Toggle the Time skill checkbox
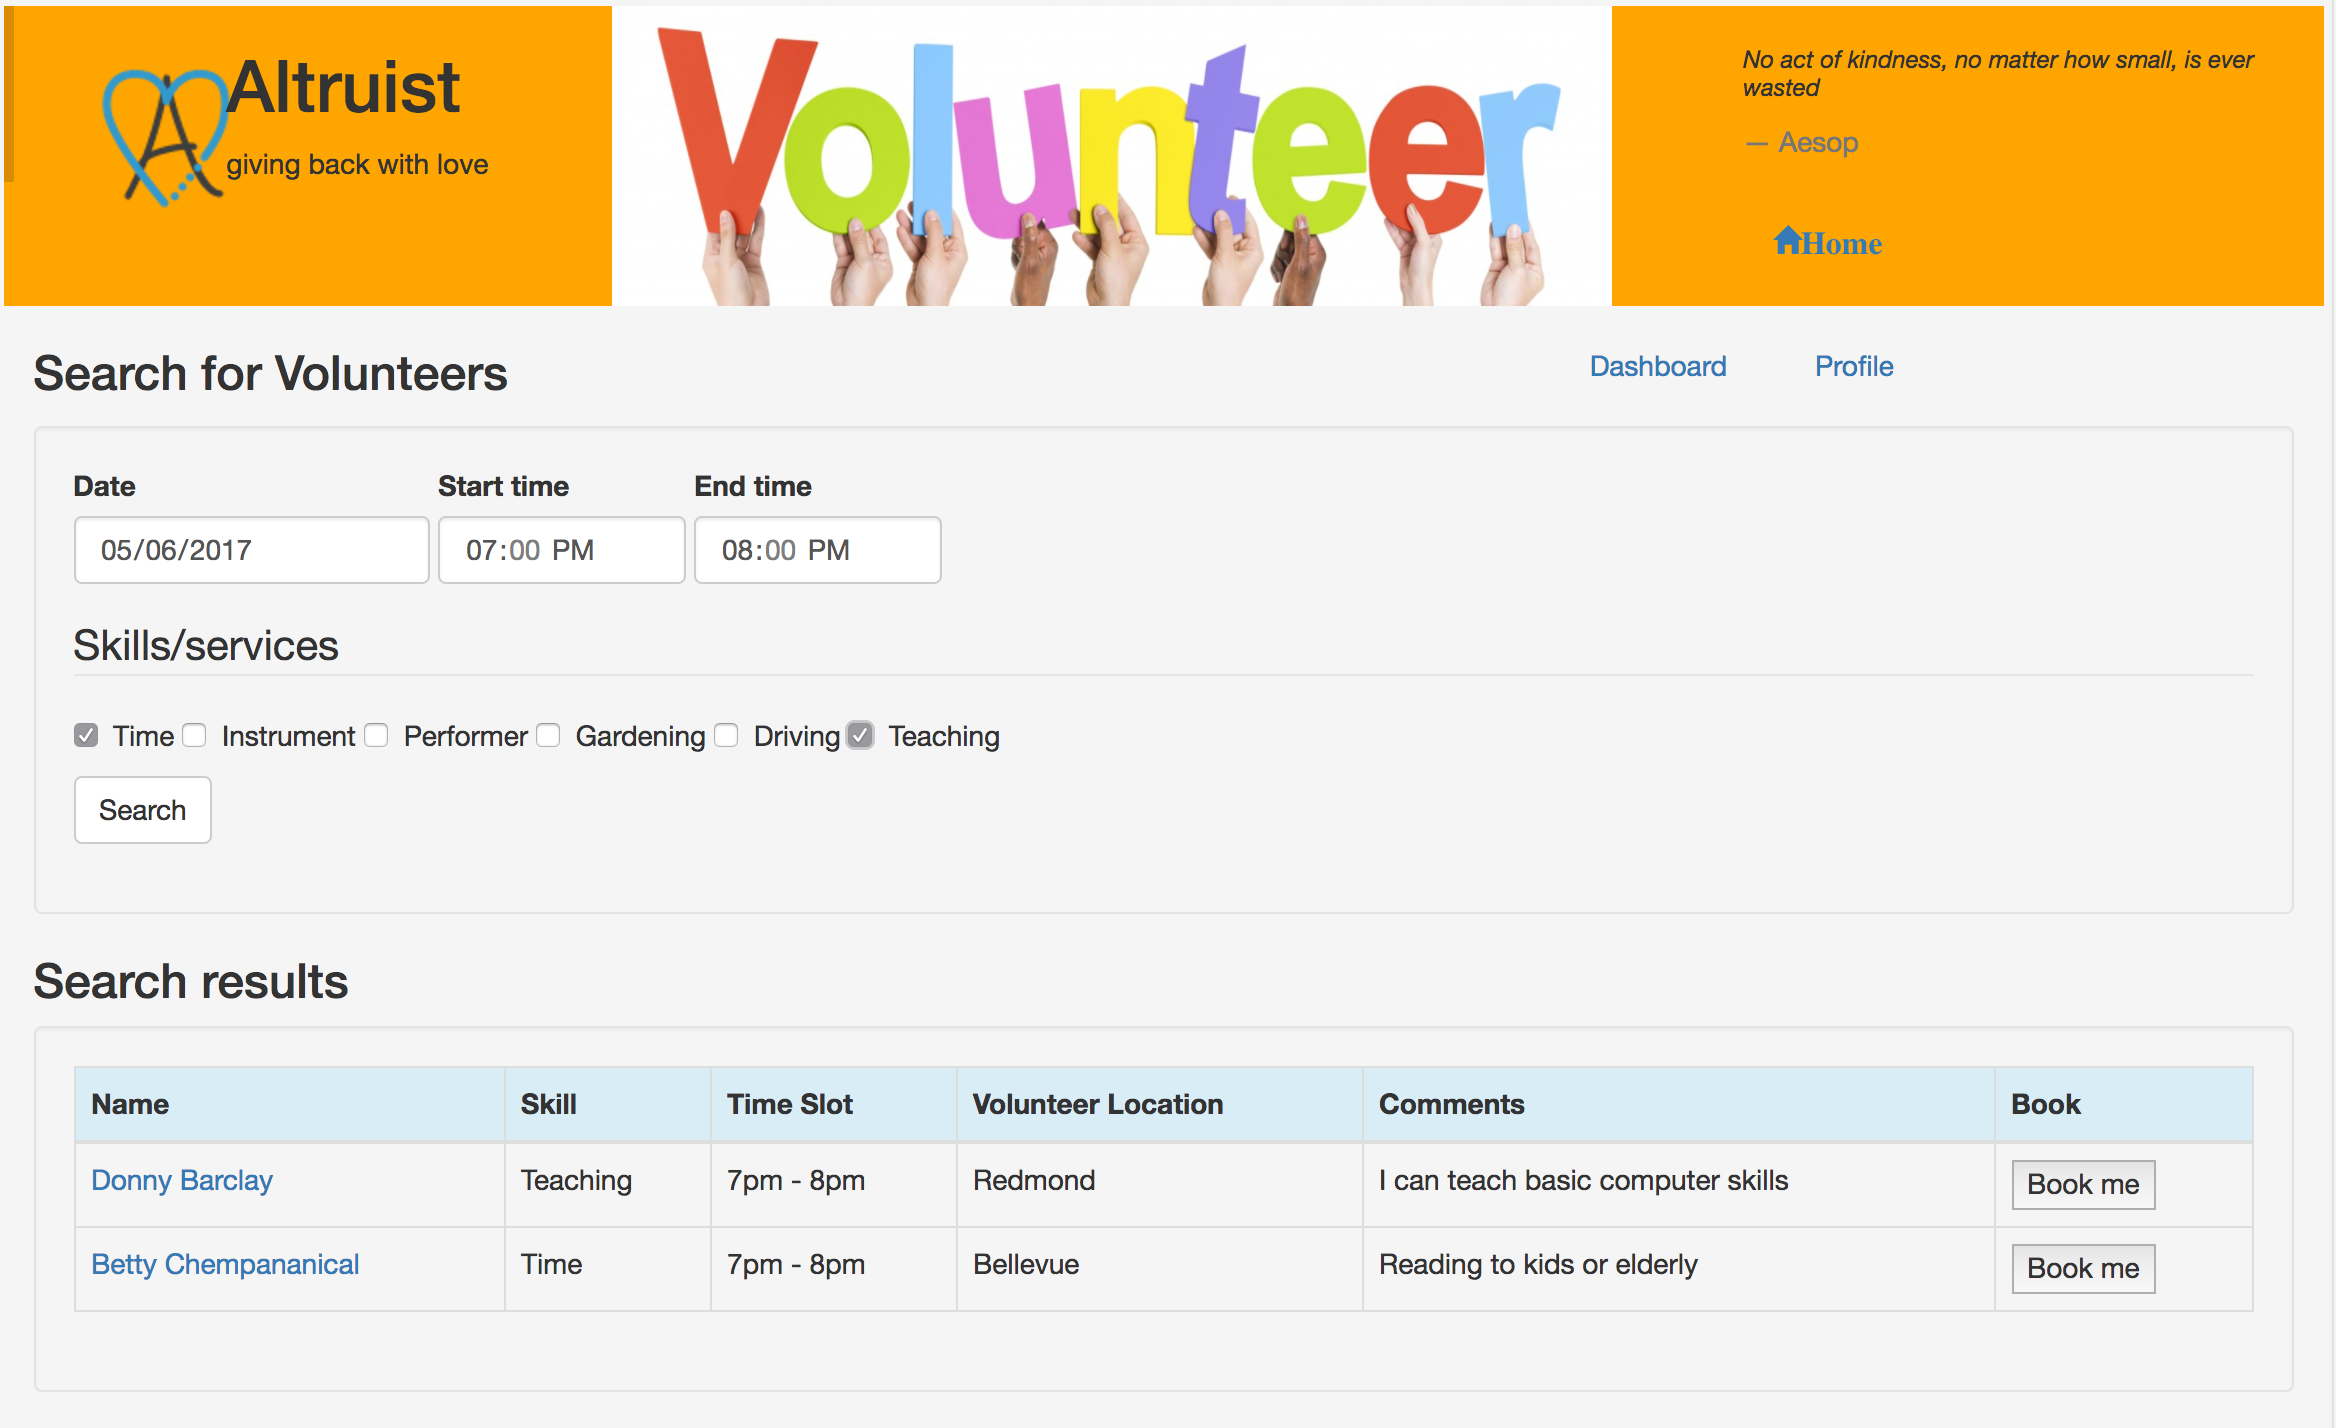Screen dimensions: 2336x1428 [x=86, y=736]
